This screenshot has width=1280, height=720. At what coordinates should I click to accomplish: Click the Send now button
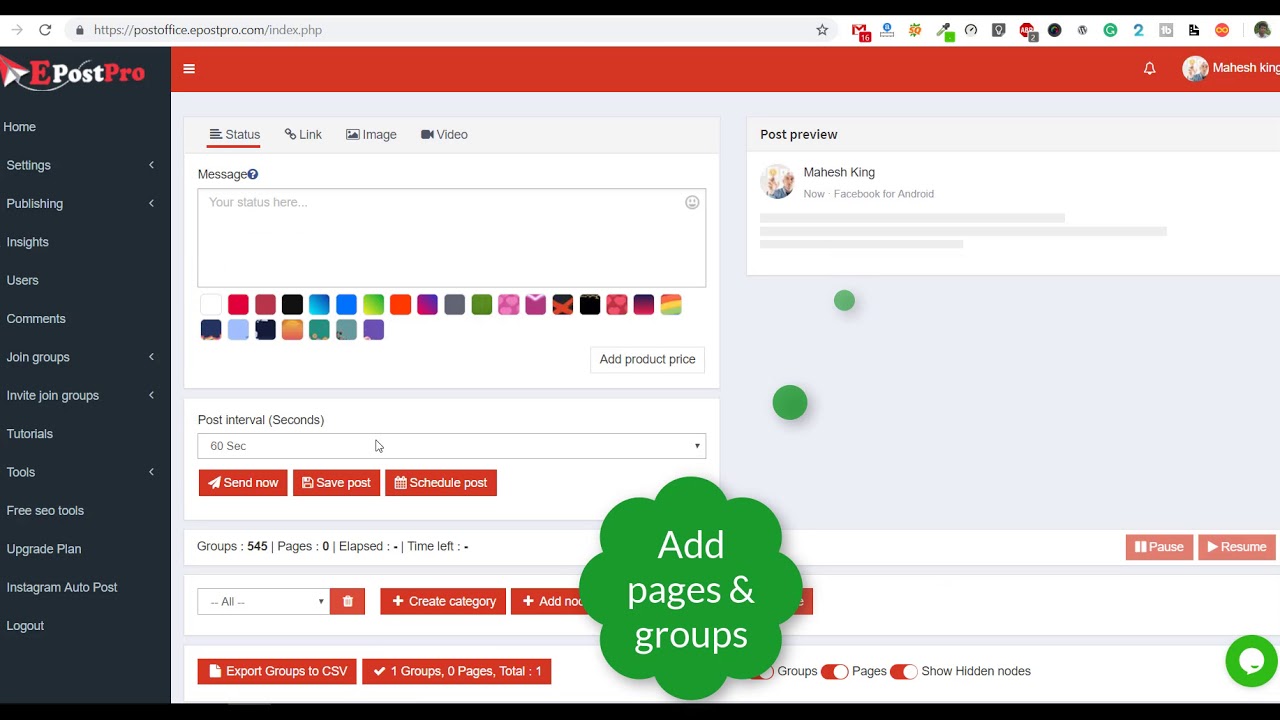pos(243,483)
